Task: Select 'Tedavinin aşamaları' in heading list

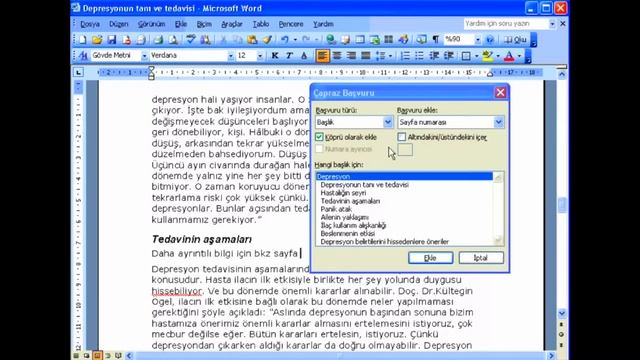Action: click(350, 201)
